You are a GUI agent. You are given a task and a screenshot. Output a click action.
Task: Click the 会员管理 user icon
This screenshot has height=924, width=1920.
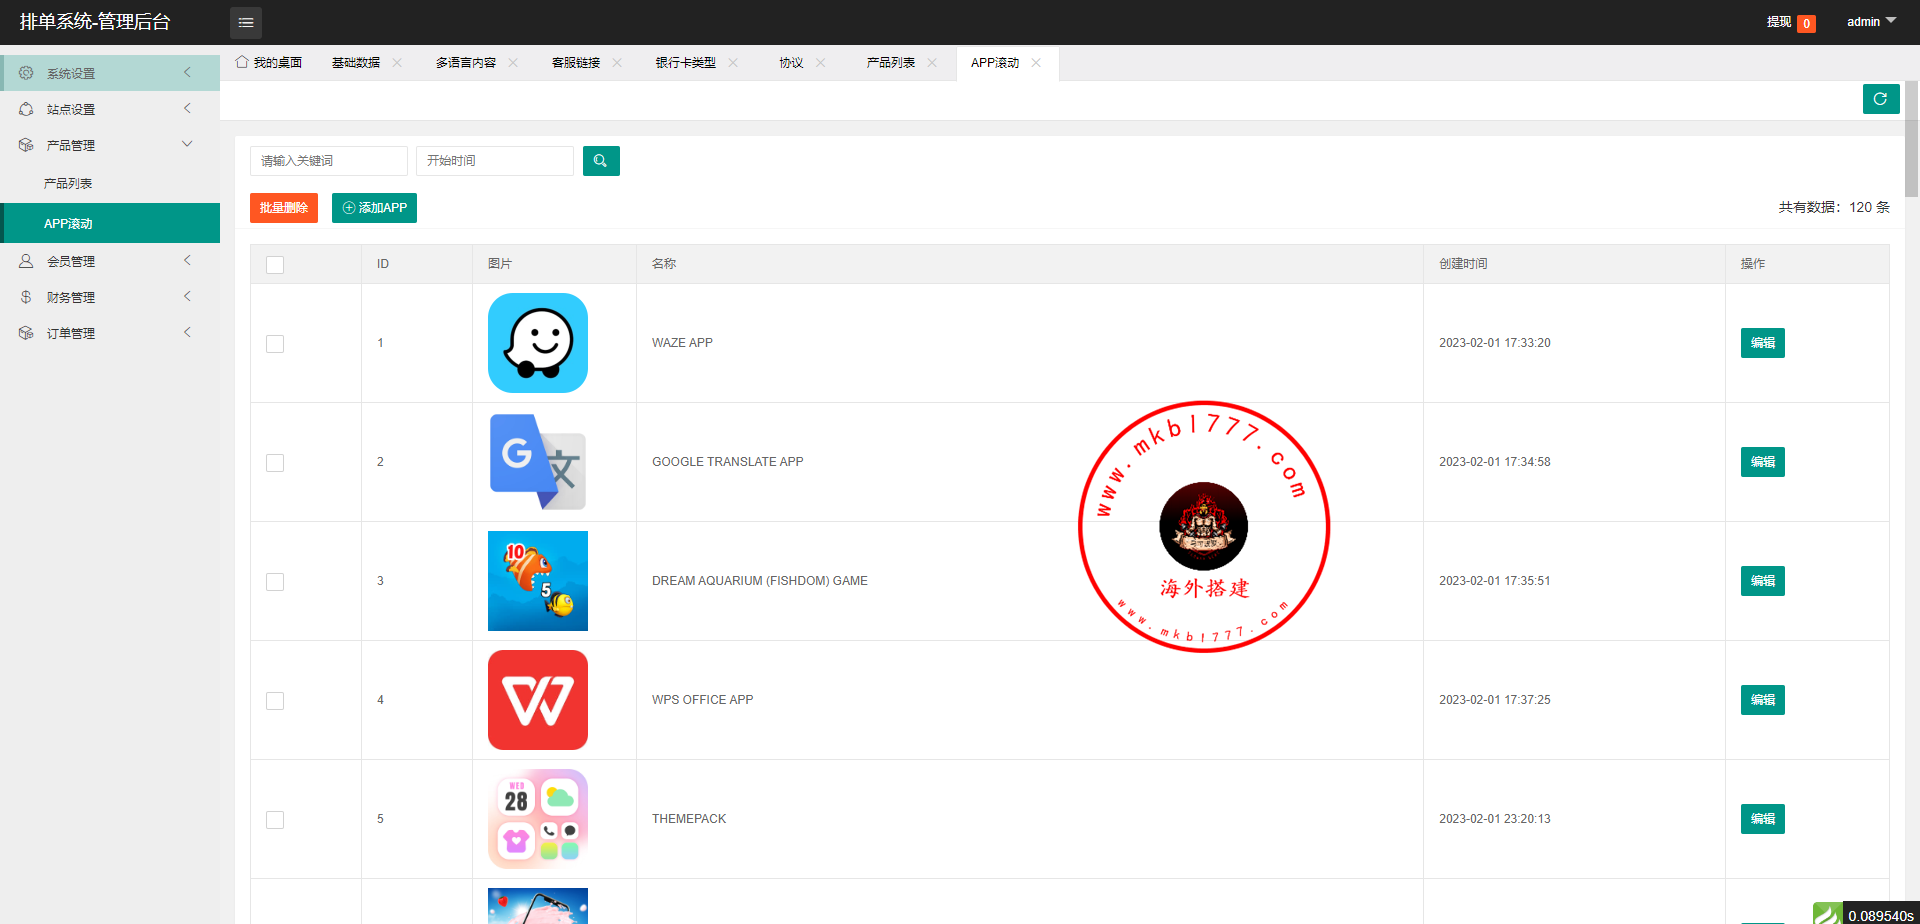(26, 261)
